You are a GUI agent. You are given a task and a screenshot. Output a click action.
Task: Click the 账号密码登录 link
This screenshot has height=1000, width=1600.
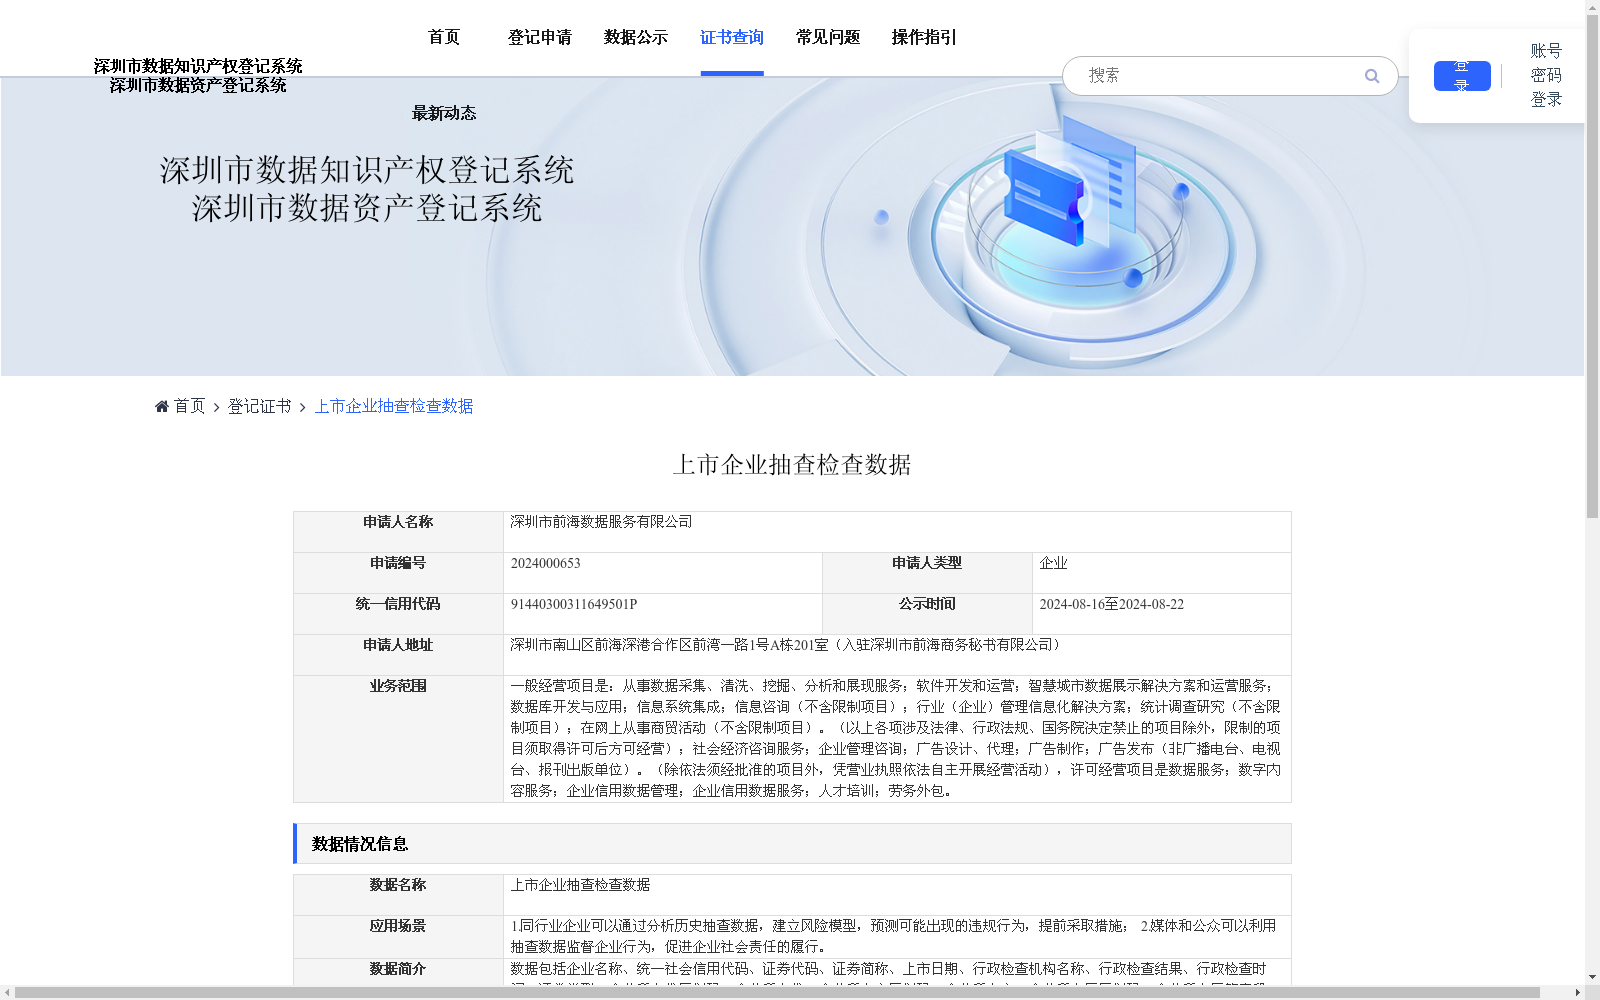(1546, 75)
